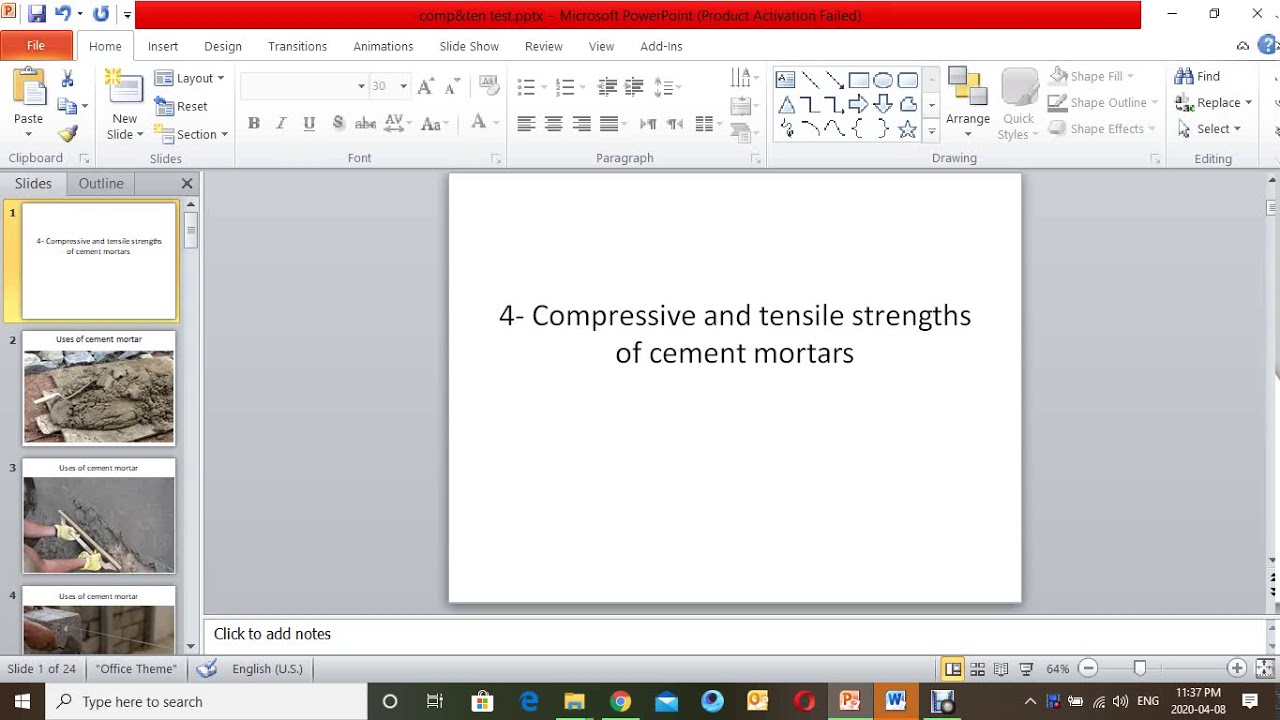Open the Font name dropdown
Viewport: 1280px width, 720px height.
pos(361,86)
